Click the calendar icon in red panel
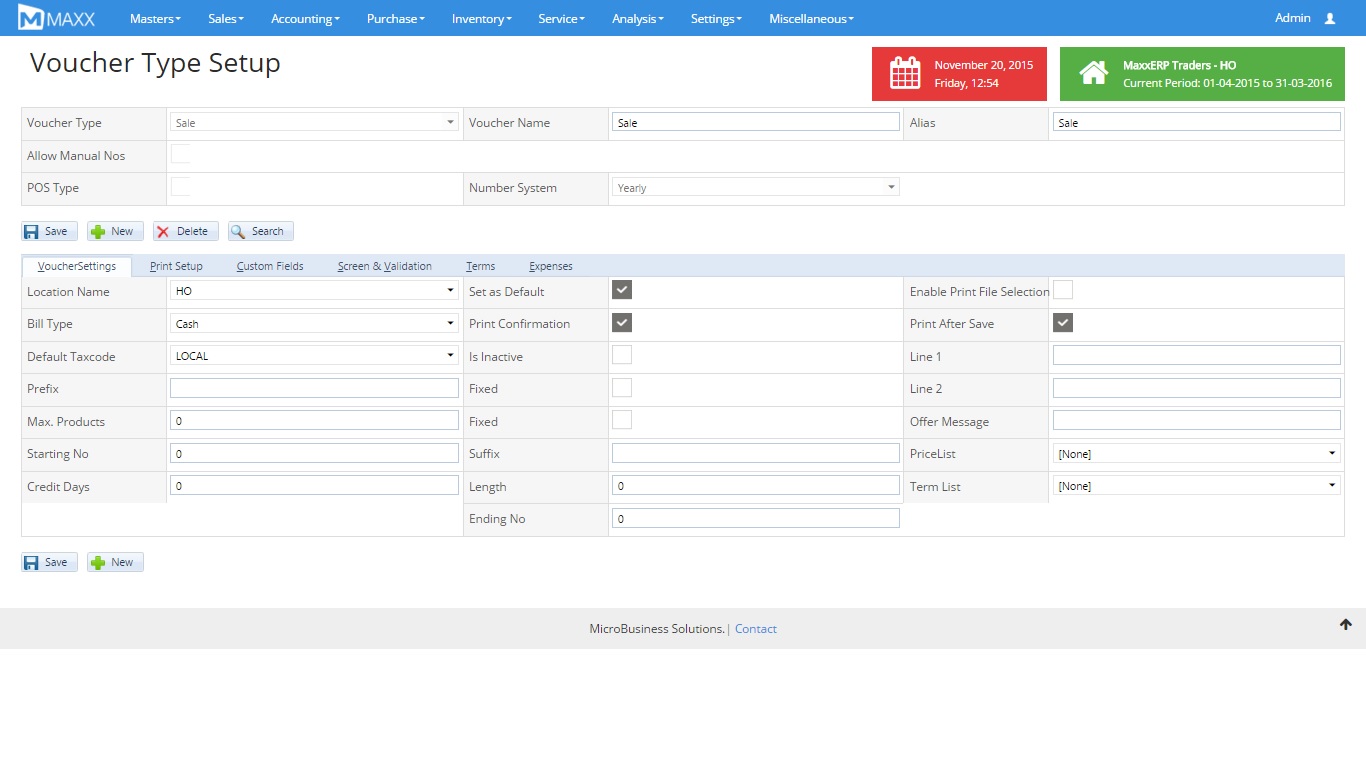Screen dimensions: 1366x768 (904, 74)
